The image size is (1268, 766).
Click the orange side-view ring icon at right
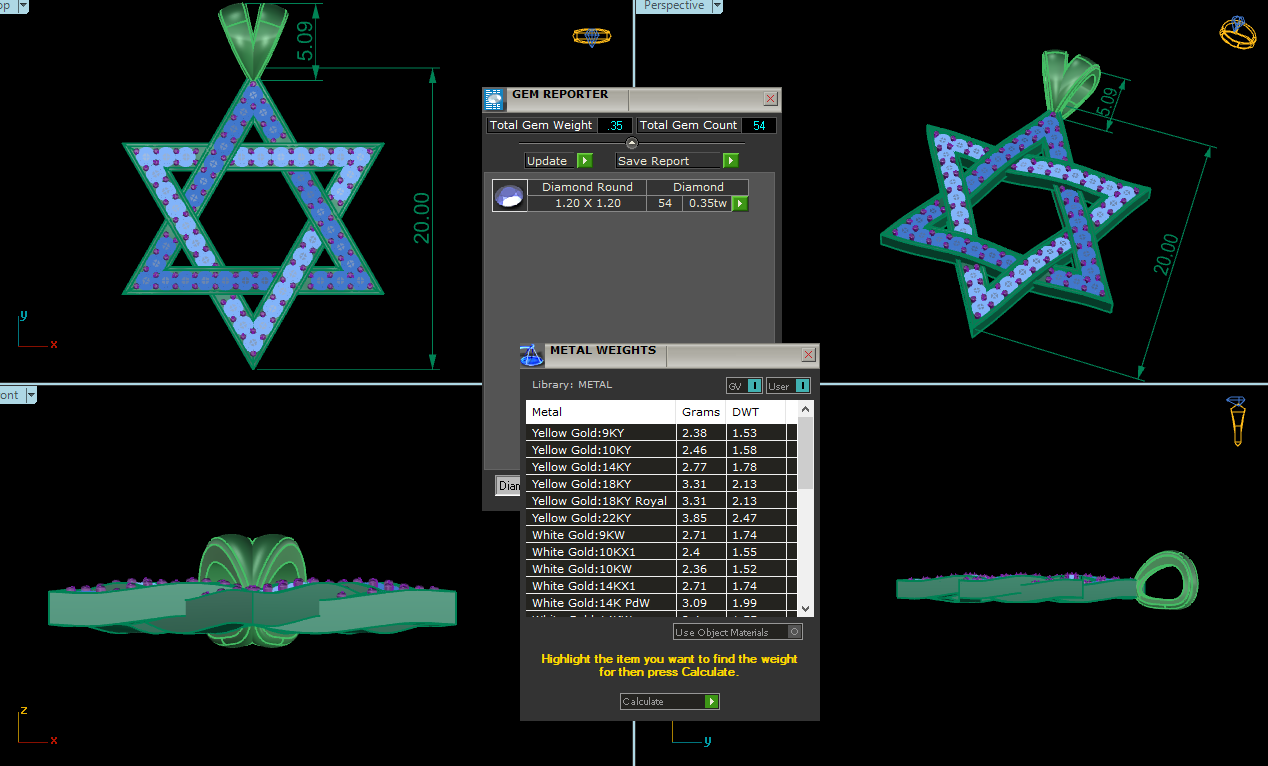(1237, 420)
